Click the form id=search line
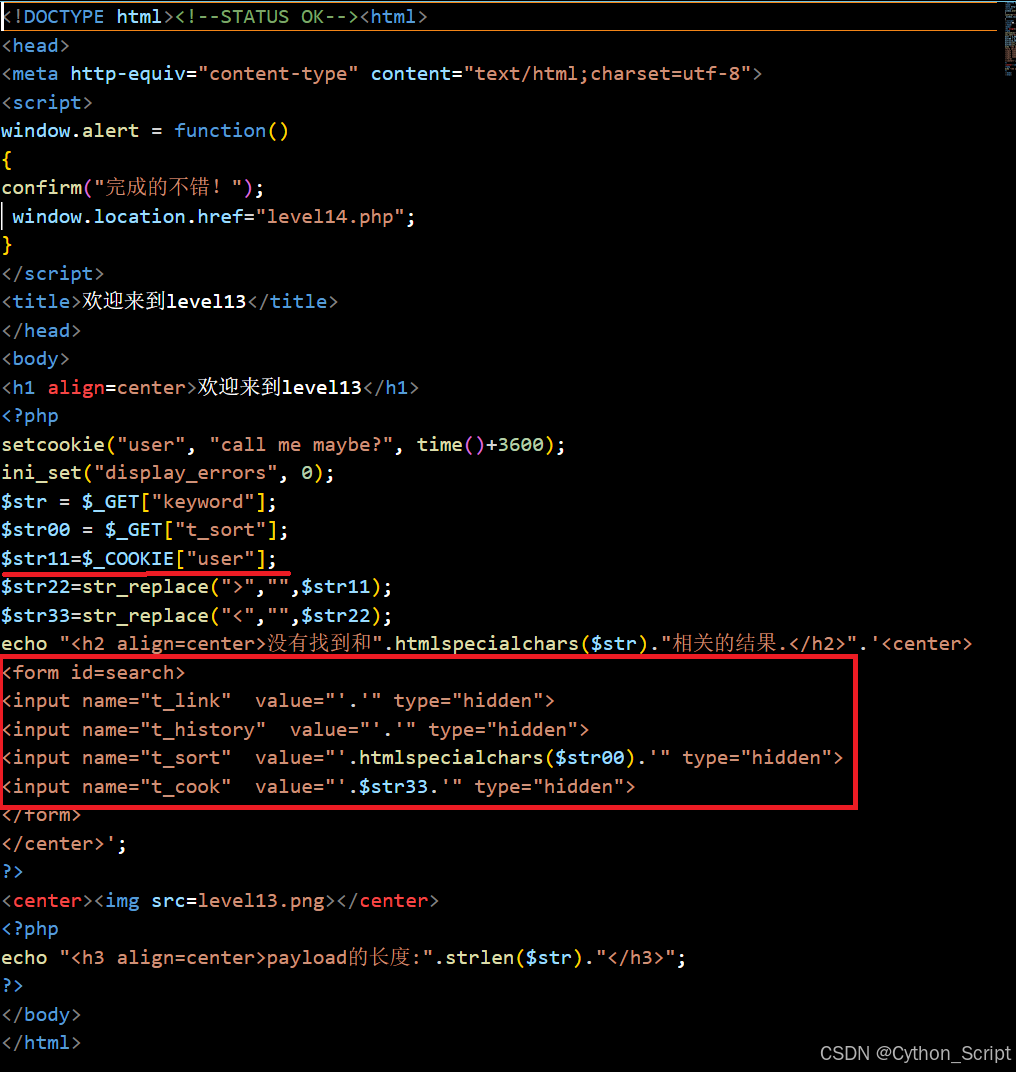Screen dimensions: 1016x1072 coord(93,673)
